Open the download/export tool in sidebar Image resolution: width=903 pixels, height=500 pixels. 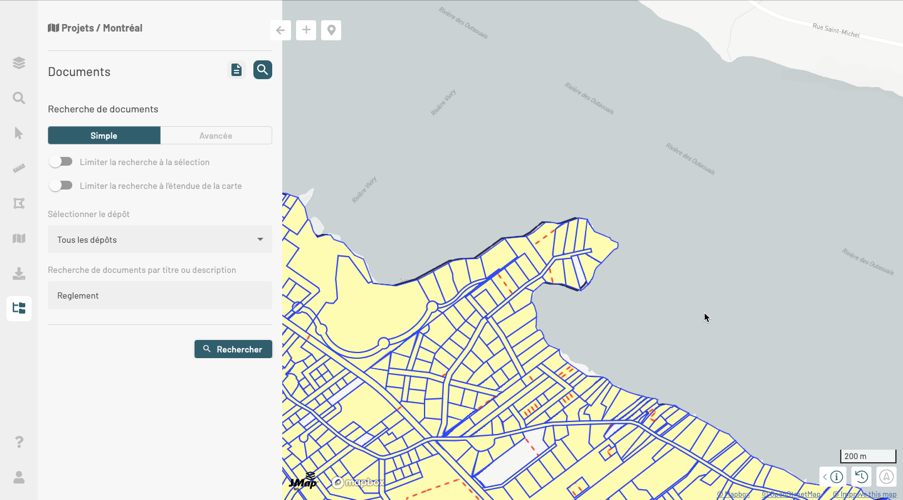click(x=19, y=273)
